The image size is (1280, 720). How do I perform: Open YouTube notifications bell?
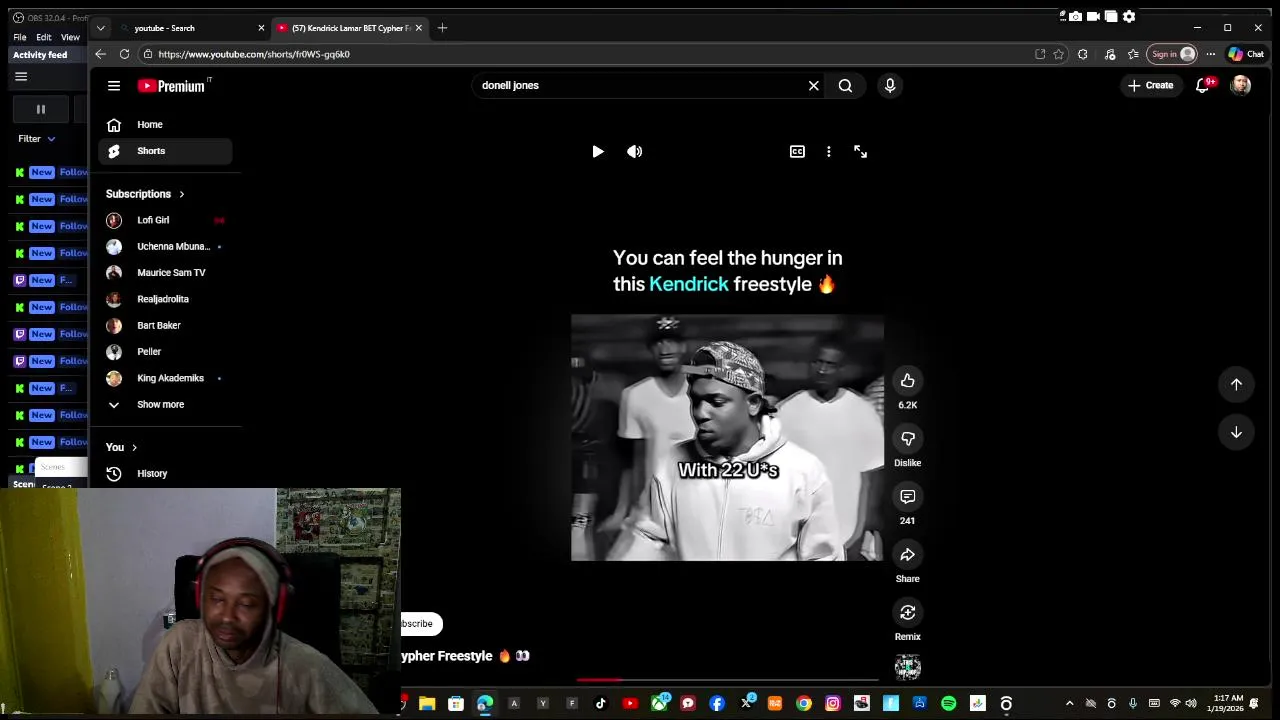1203,86
